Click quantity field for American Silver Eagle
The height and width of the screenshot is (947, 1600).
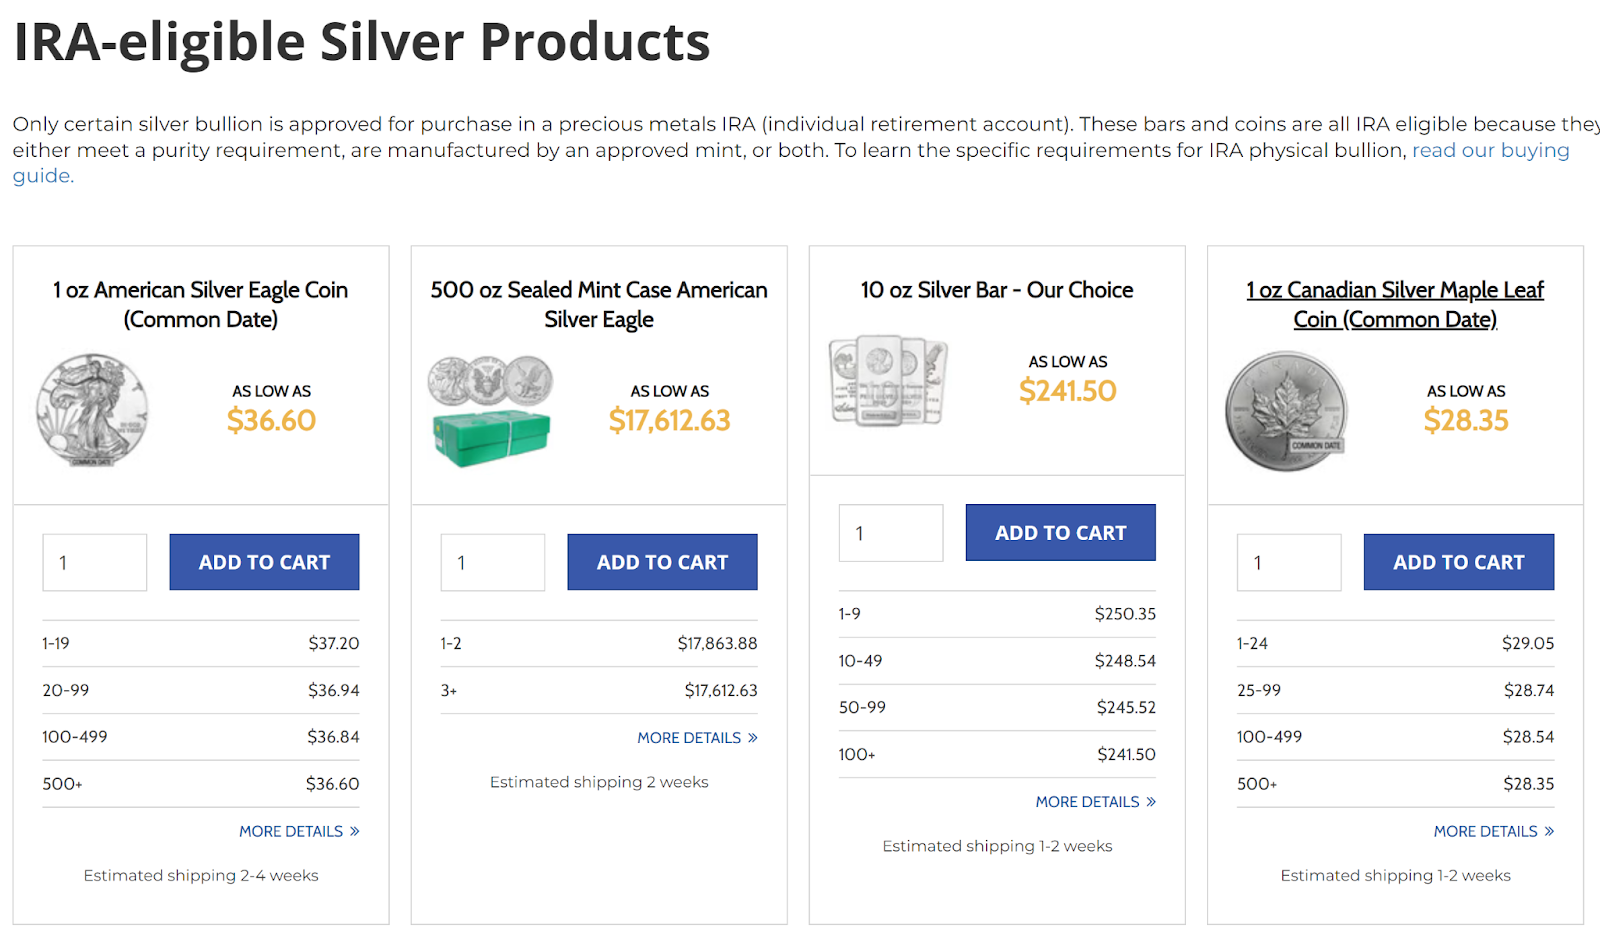(94, 562)
